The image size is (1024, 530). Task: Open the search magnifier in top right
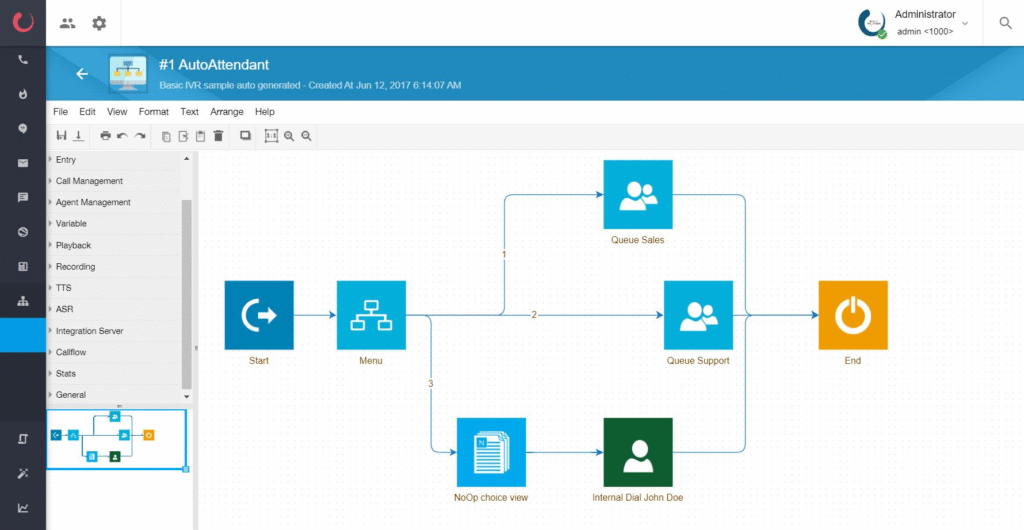coord(1005,23)
